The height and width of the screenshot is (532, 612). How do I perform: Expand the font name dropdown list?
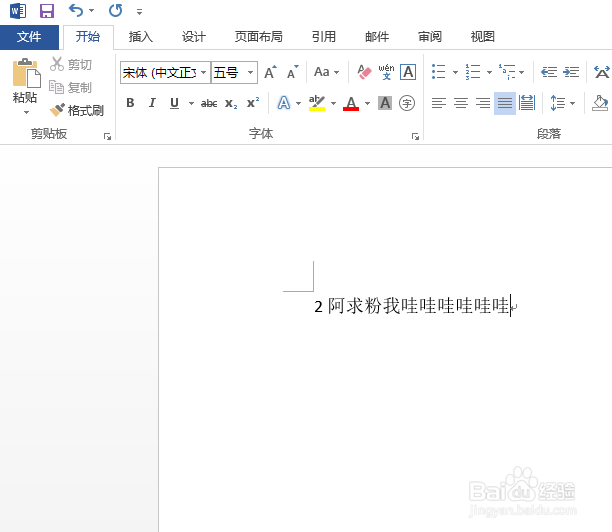[203, 73]
